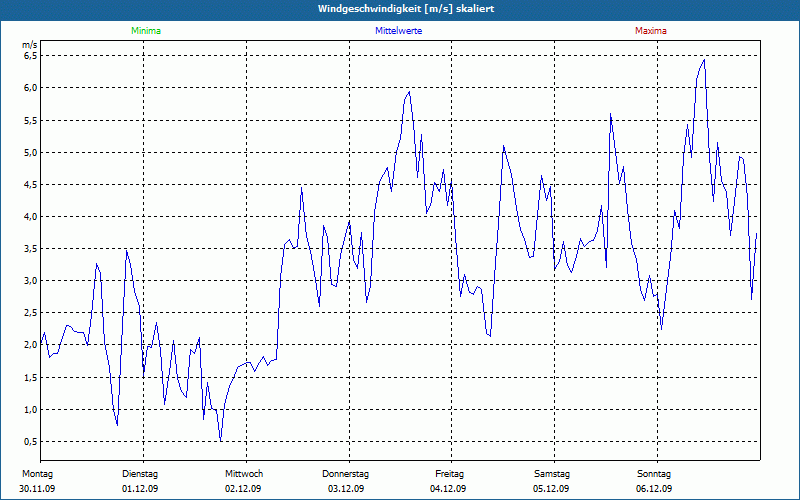The height and width of the screenshot is (500, 800).
Task: Click the date 03.12.09
Action: [346, 489]
